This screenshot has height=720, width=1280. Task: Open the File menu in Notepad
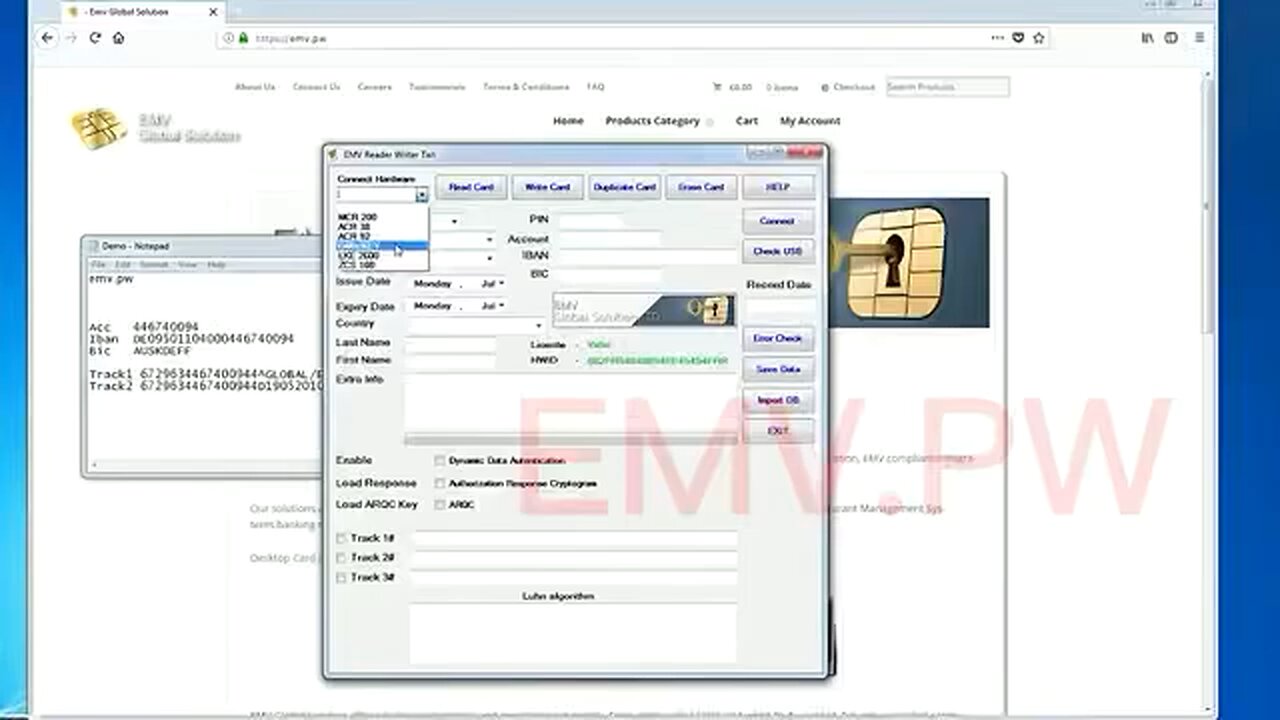tap(99, 265)
